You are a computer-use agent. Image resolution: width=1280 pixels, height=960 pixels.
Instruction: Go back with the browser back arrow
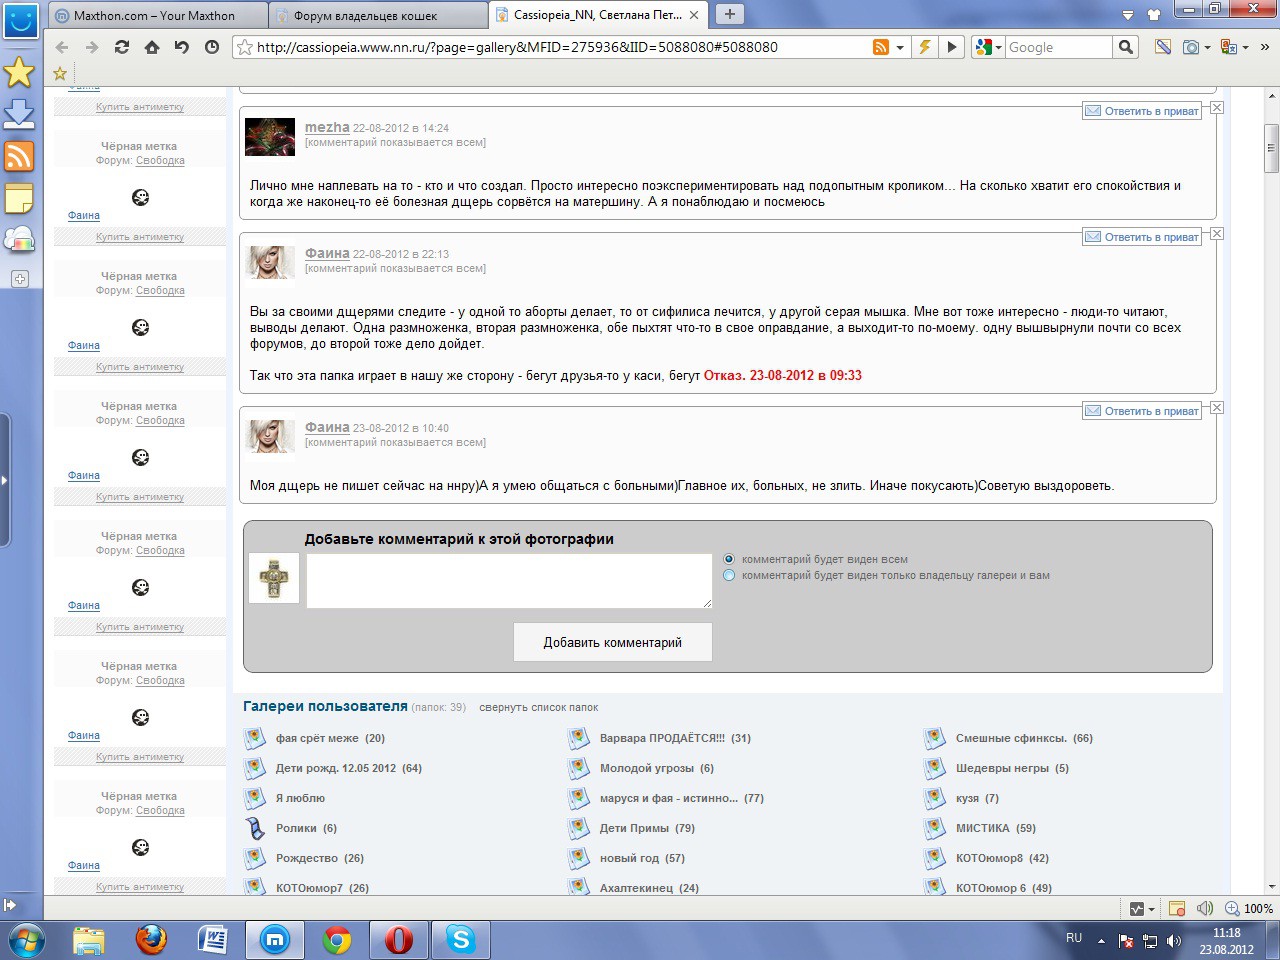click(62, 47)
